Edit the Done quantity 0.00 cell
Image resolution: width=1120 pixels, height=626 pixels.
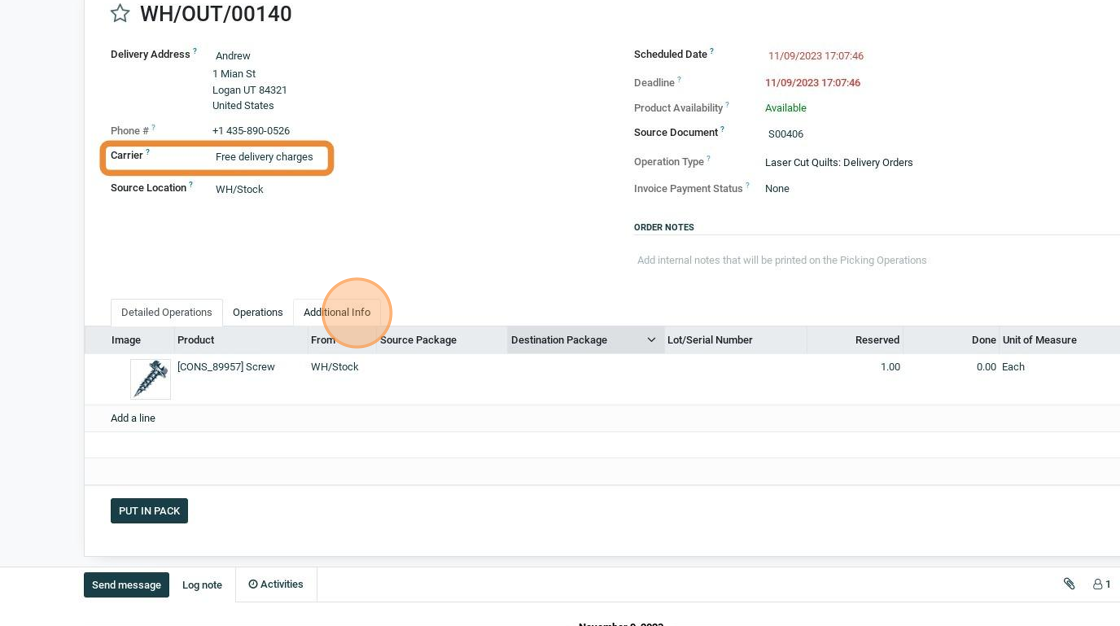(x=986, y=367)
